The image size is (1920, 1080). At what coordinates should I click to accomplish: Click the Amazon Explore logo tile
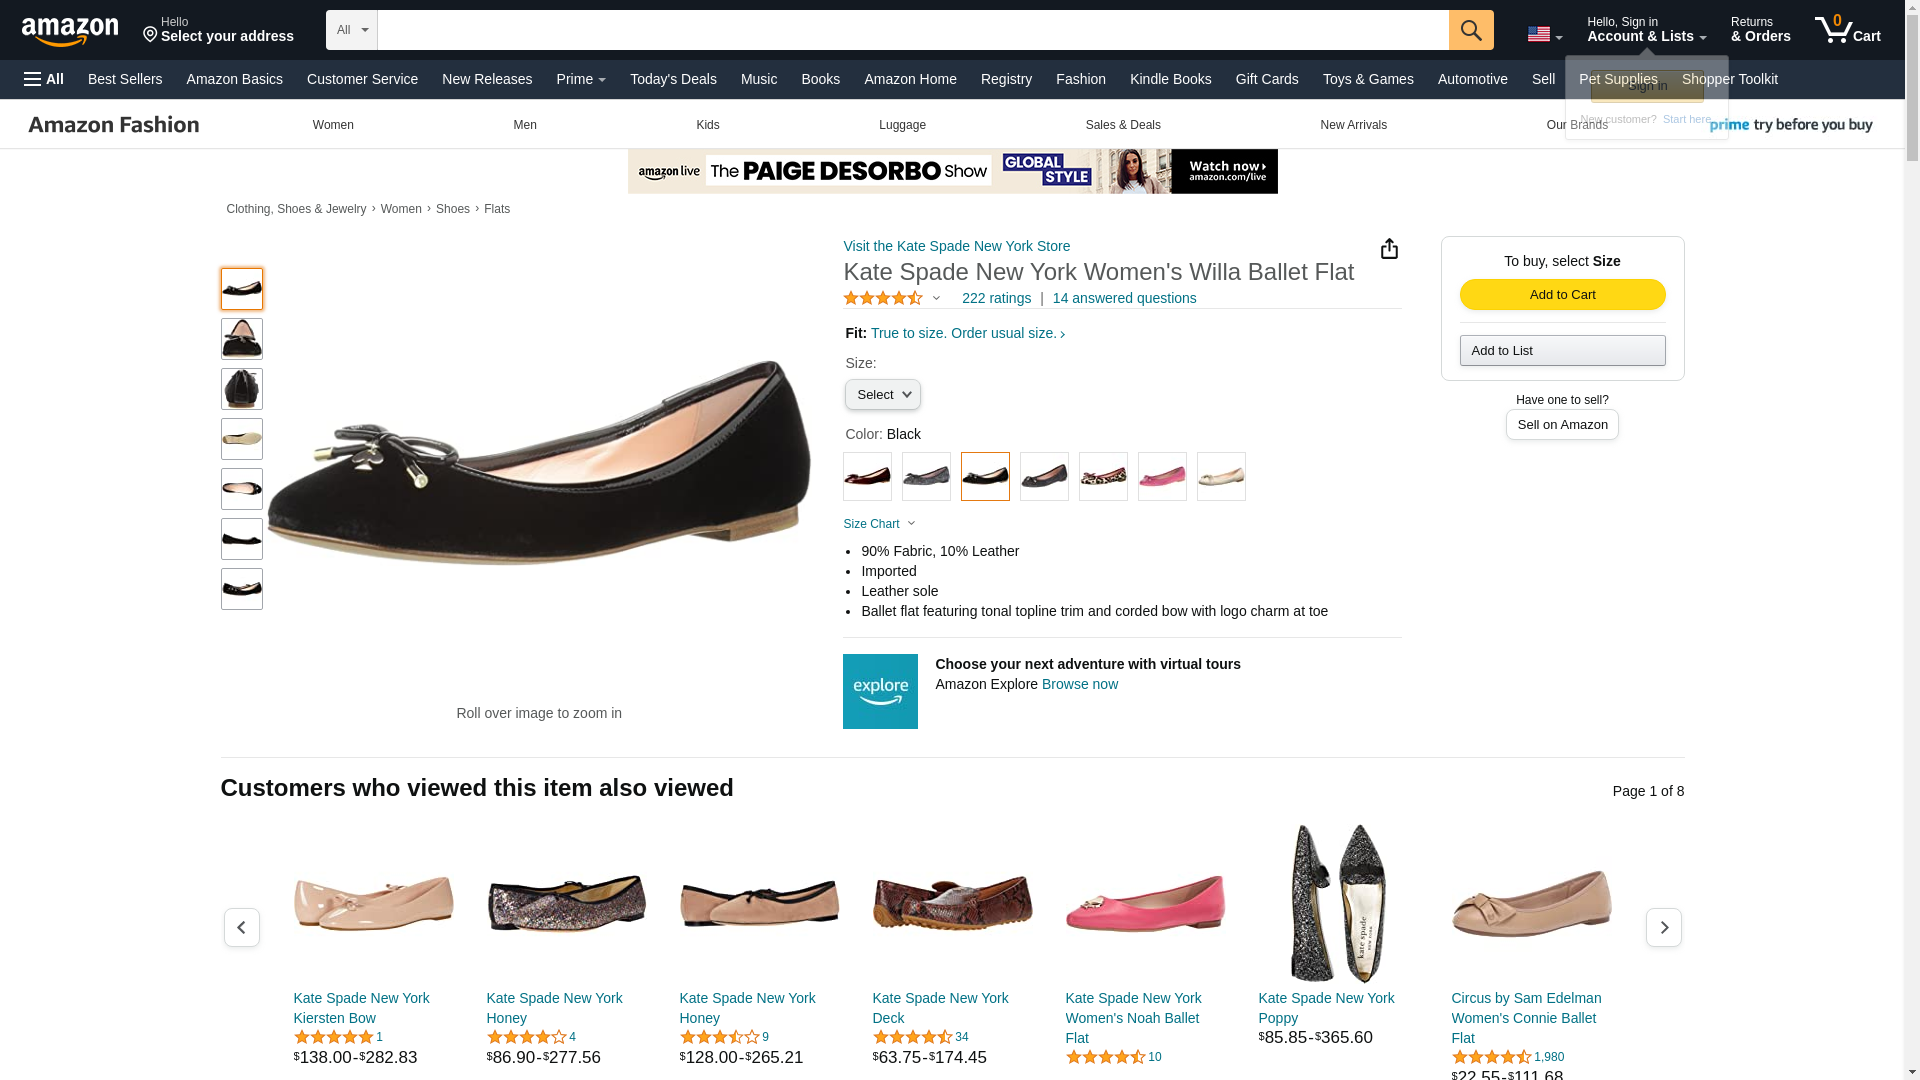(880, 691)
